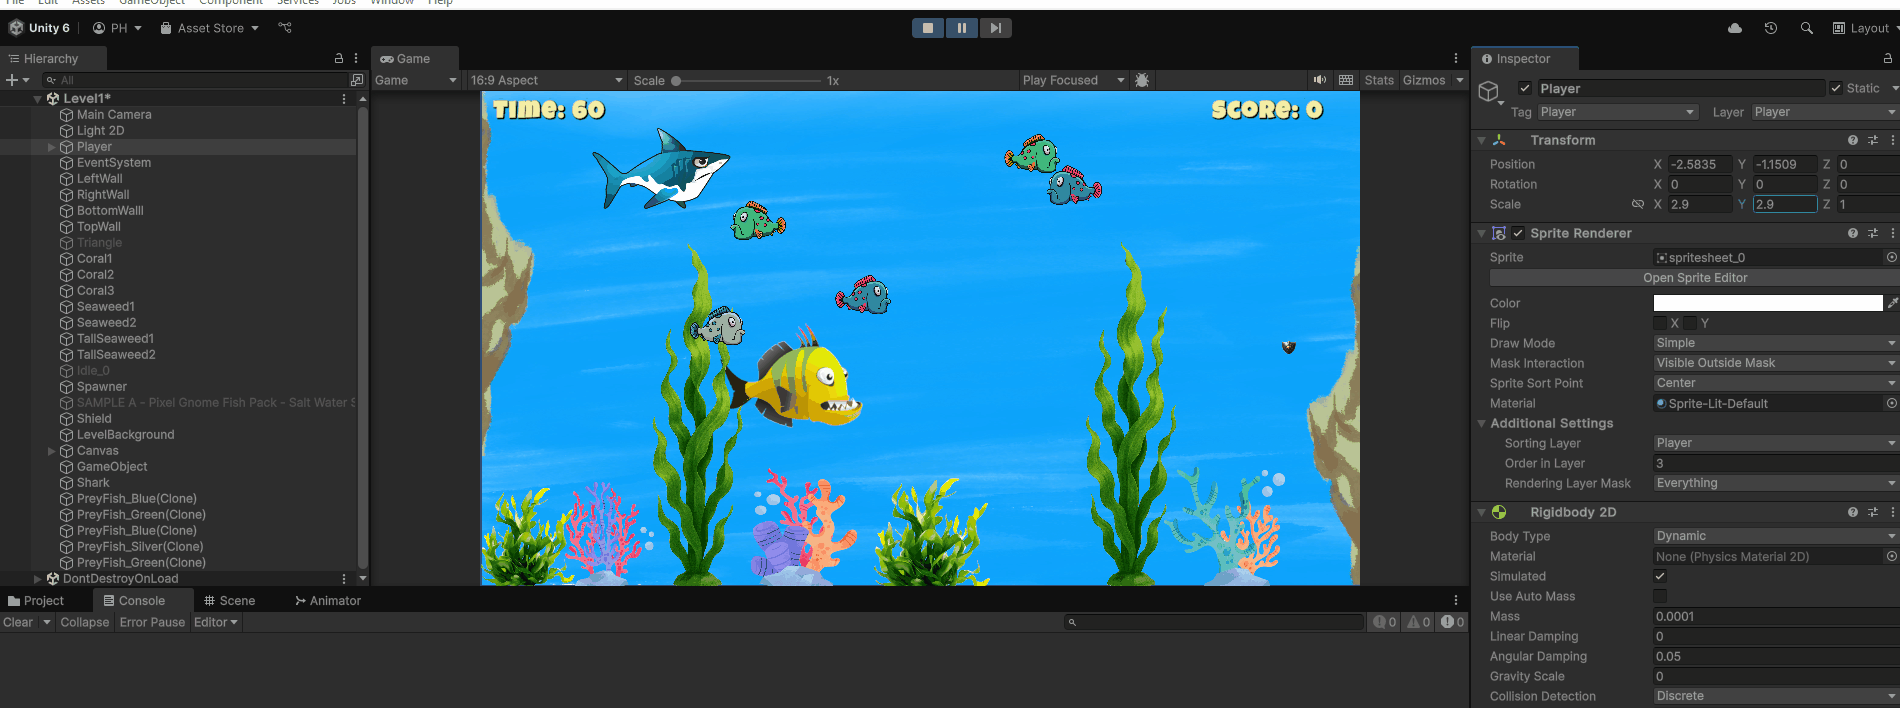This screenshot has width=1900, height=708.
Task: Click the Level1 scene options three dots
Action: pos(344,99)
